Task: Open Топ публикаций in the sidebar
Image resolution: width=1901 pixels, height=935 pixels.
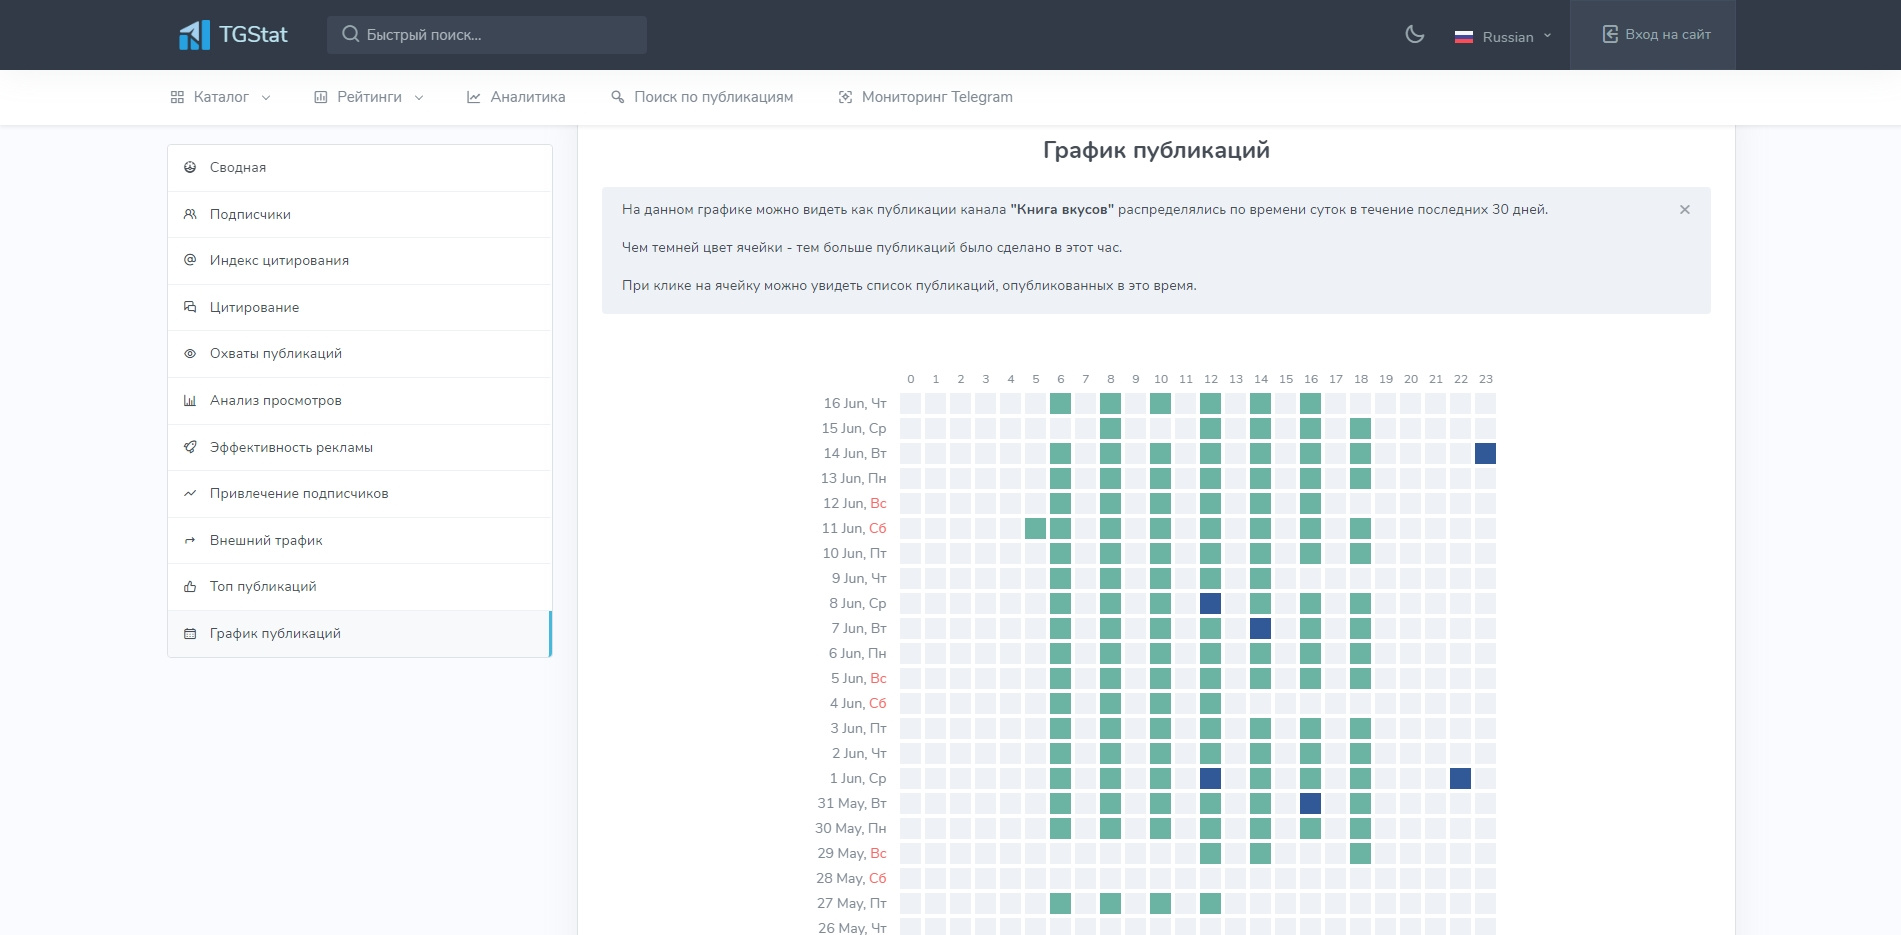Action: [263, 587]
